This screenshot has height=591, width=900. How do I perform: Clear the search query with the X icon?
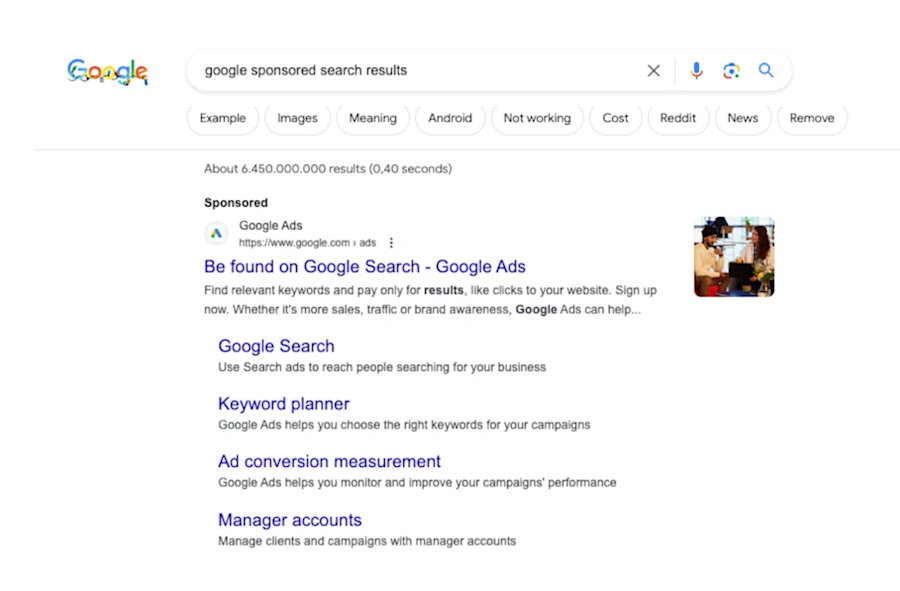pos(653,70)
